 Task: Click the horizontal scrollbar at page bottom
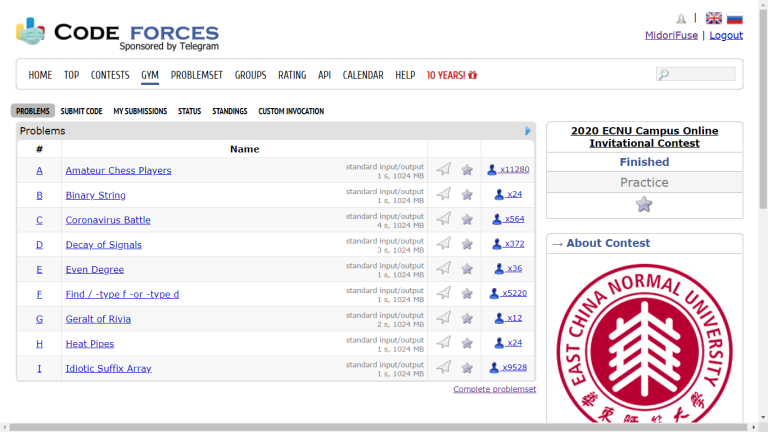(x=380, y=427)
